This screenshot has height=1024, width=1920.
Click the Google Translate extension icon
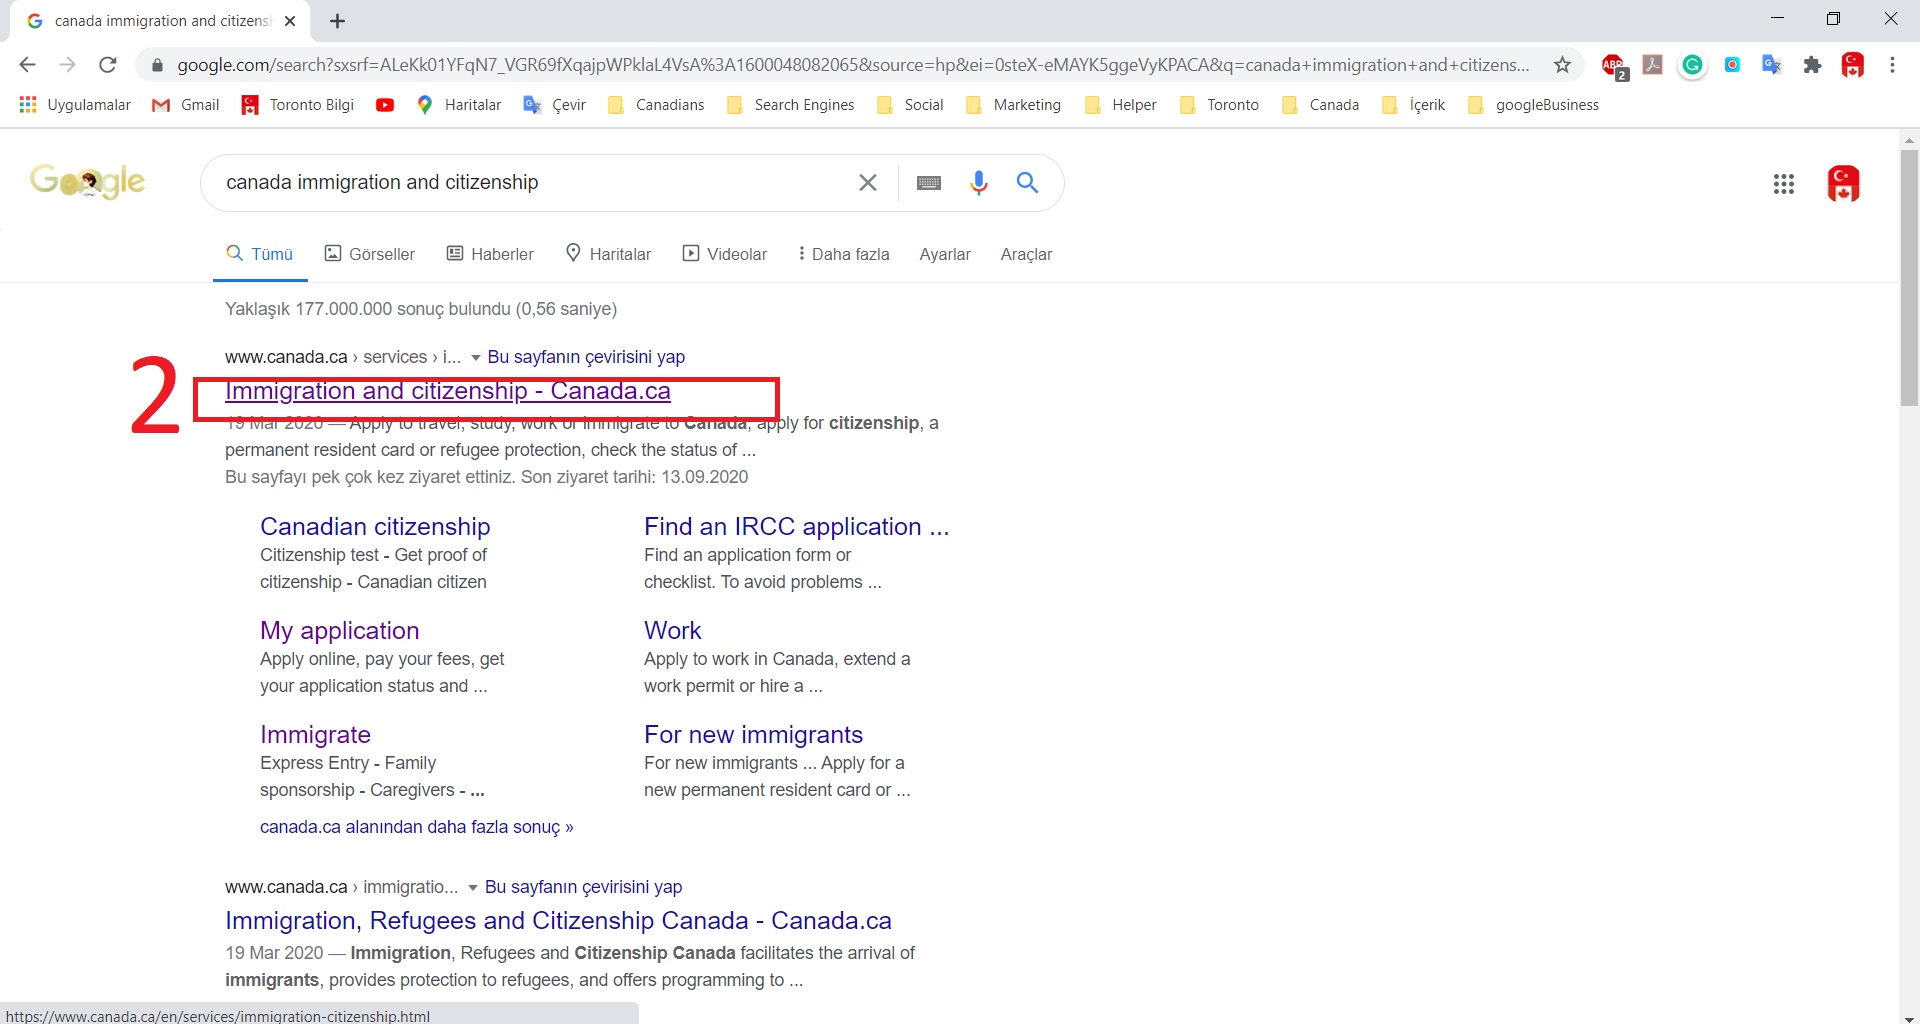click(1772, 65)
